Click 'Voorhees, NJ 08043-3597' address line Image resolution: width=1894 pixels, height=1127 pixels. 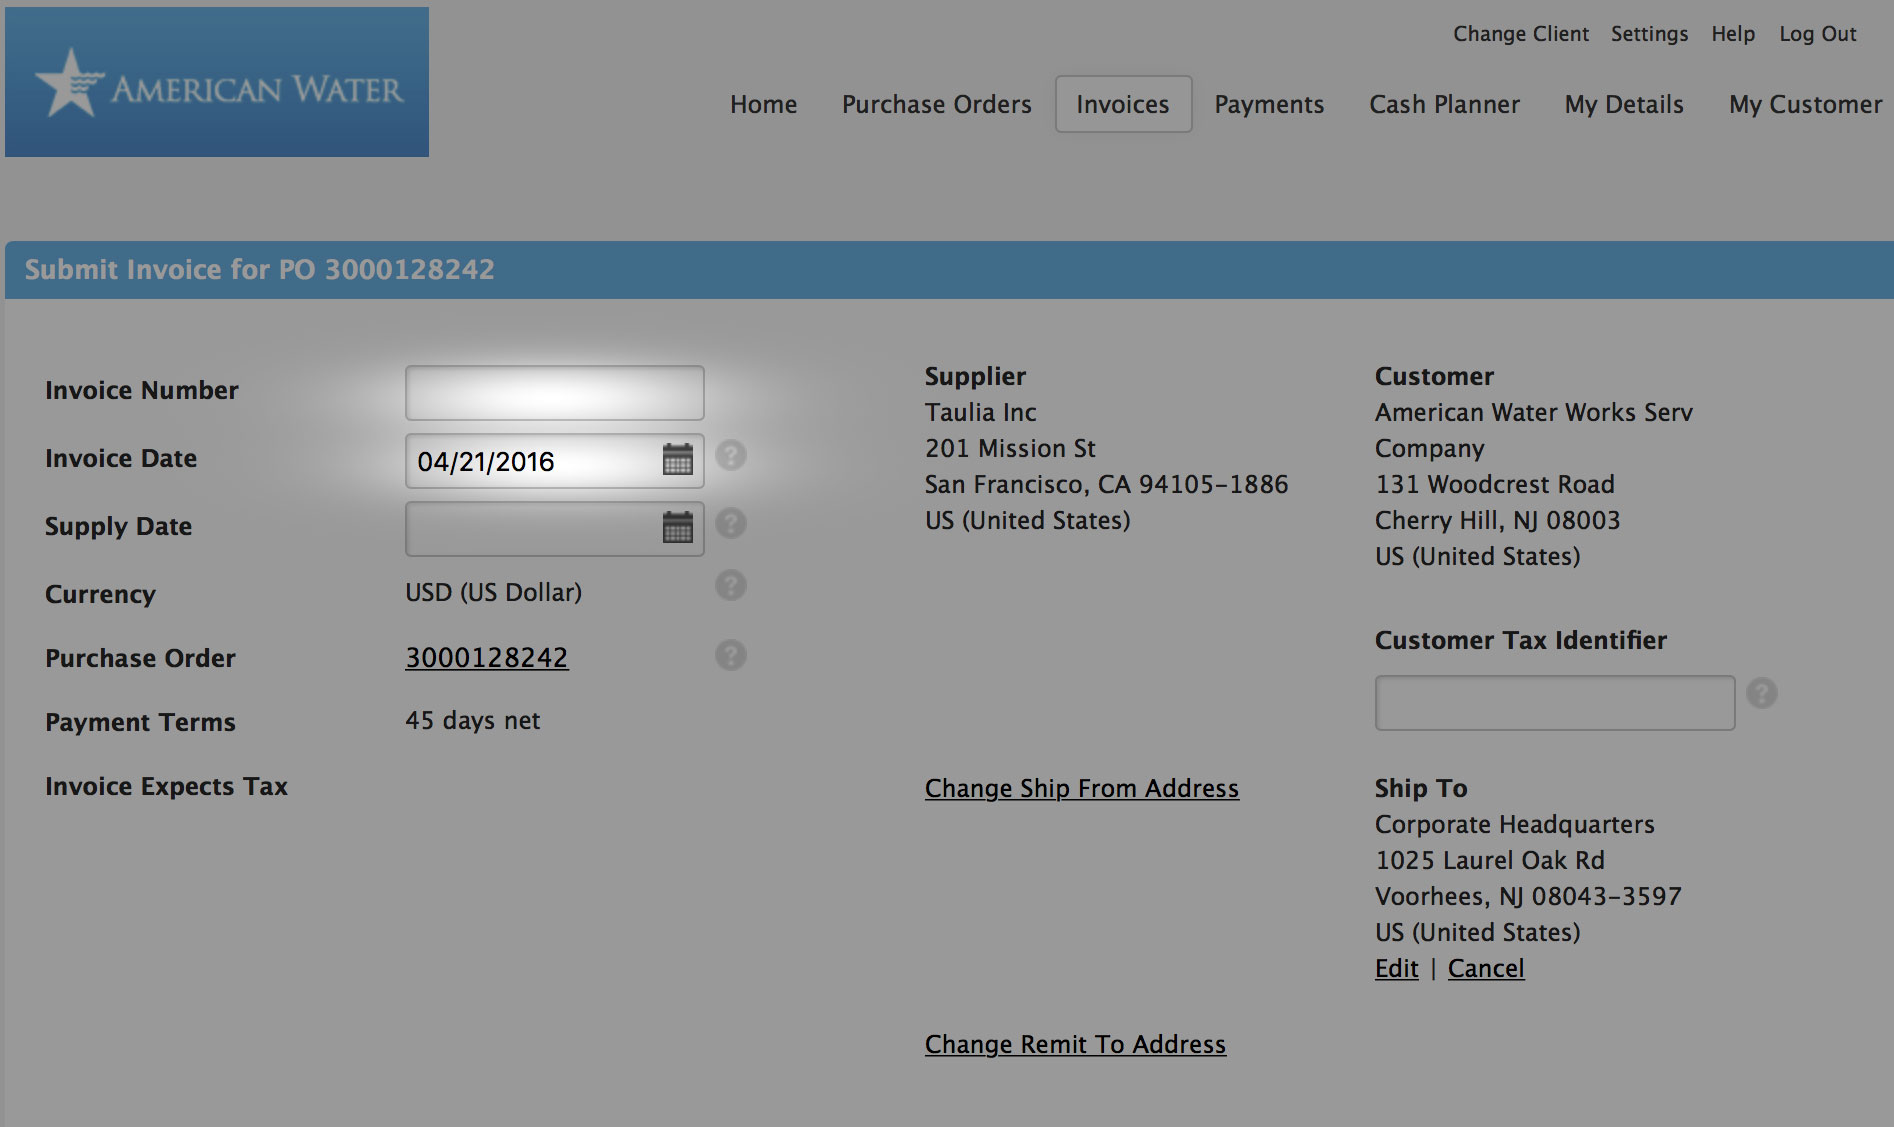(x=1528, y=896)
